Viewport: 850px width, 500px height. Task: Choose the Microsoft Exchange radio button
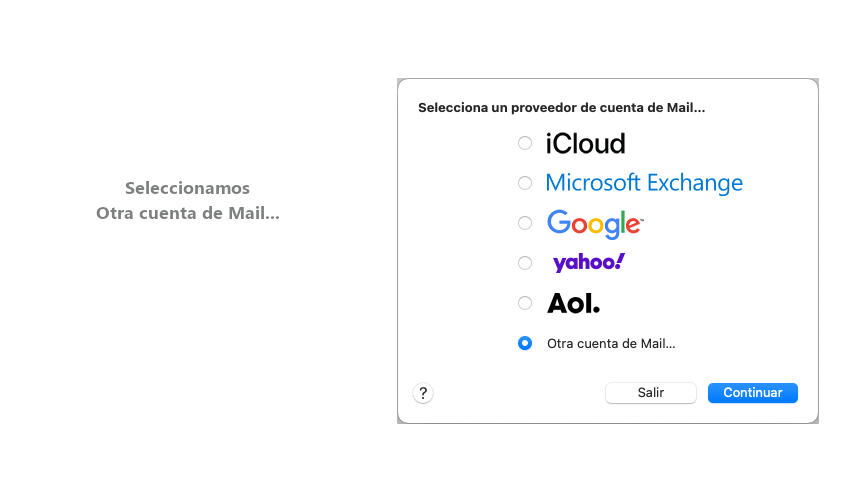525,183
